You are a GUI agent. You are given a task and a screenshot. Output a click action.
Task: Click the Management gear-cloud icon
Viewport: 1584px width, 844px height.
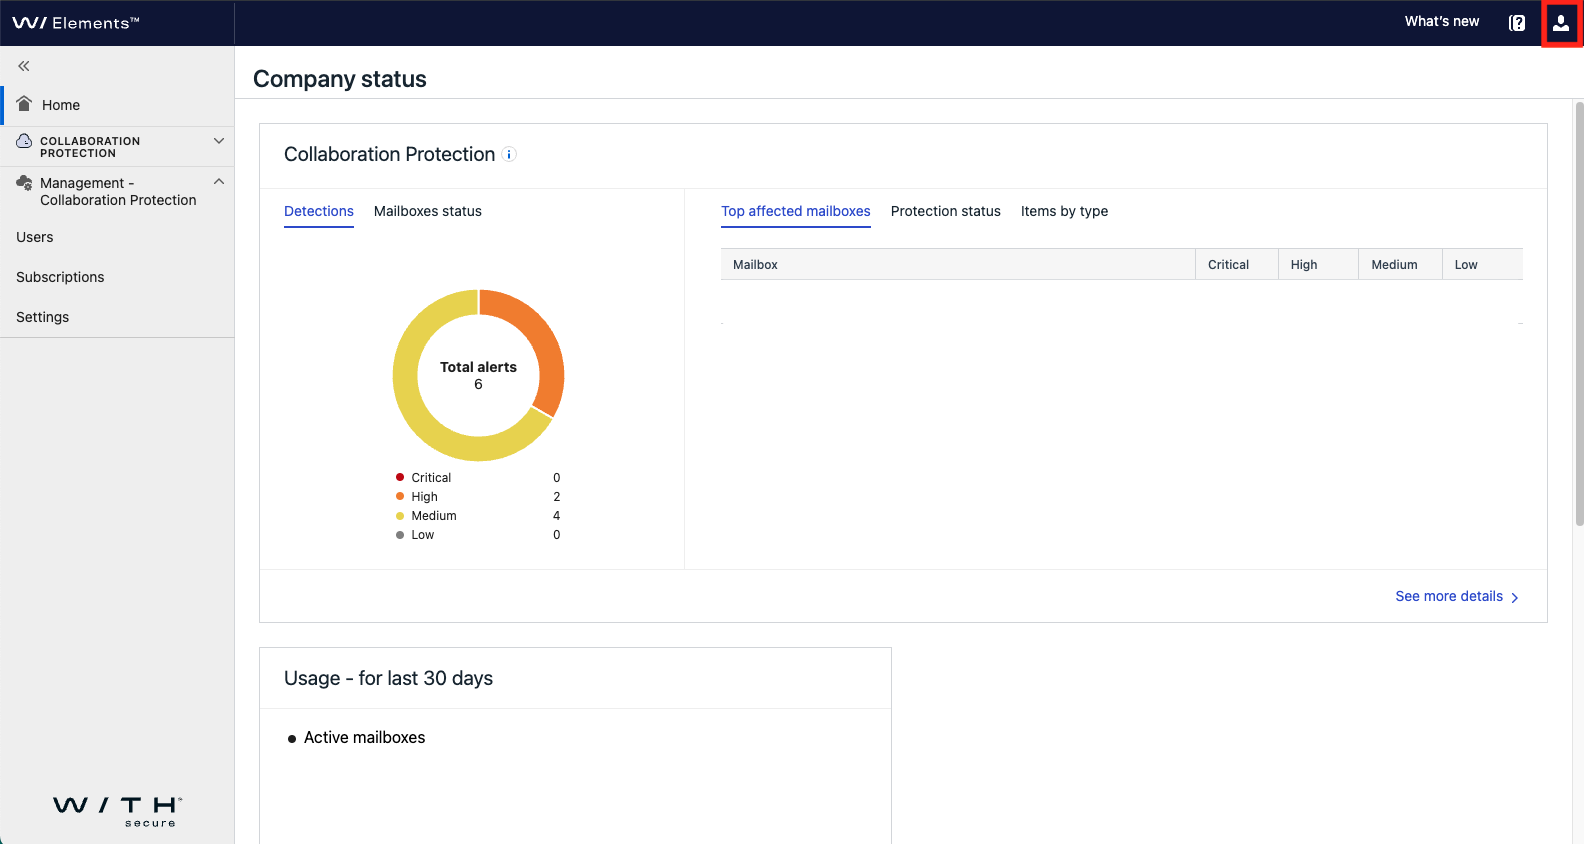point(24,183)
